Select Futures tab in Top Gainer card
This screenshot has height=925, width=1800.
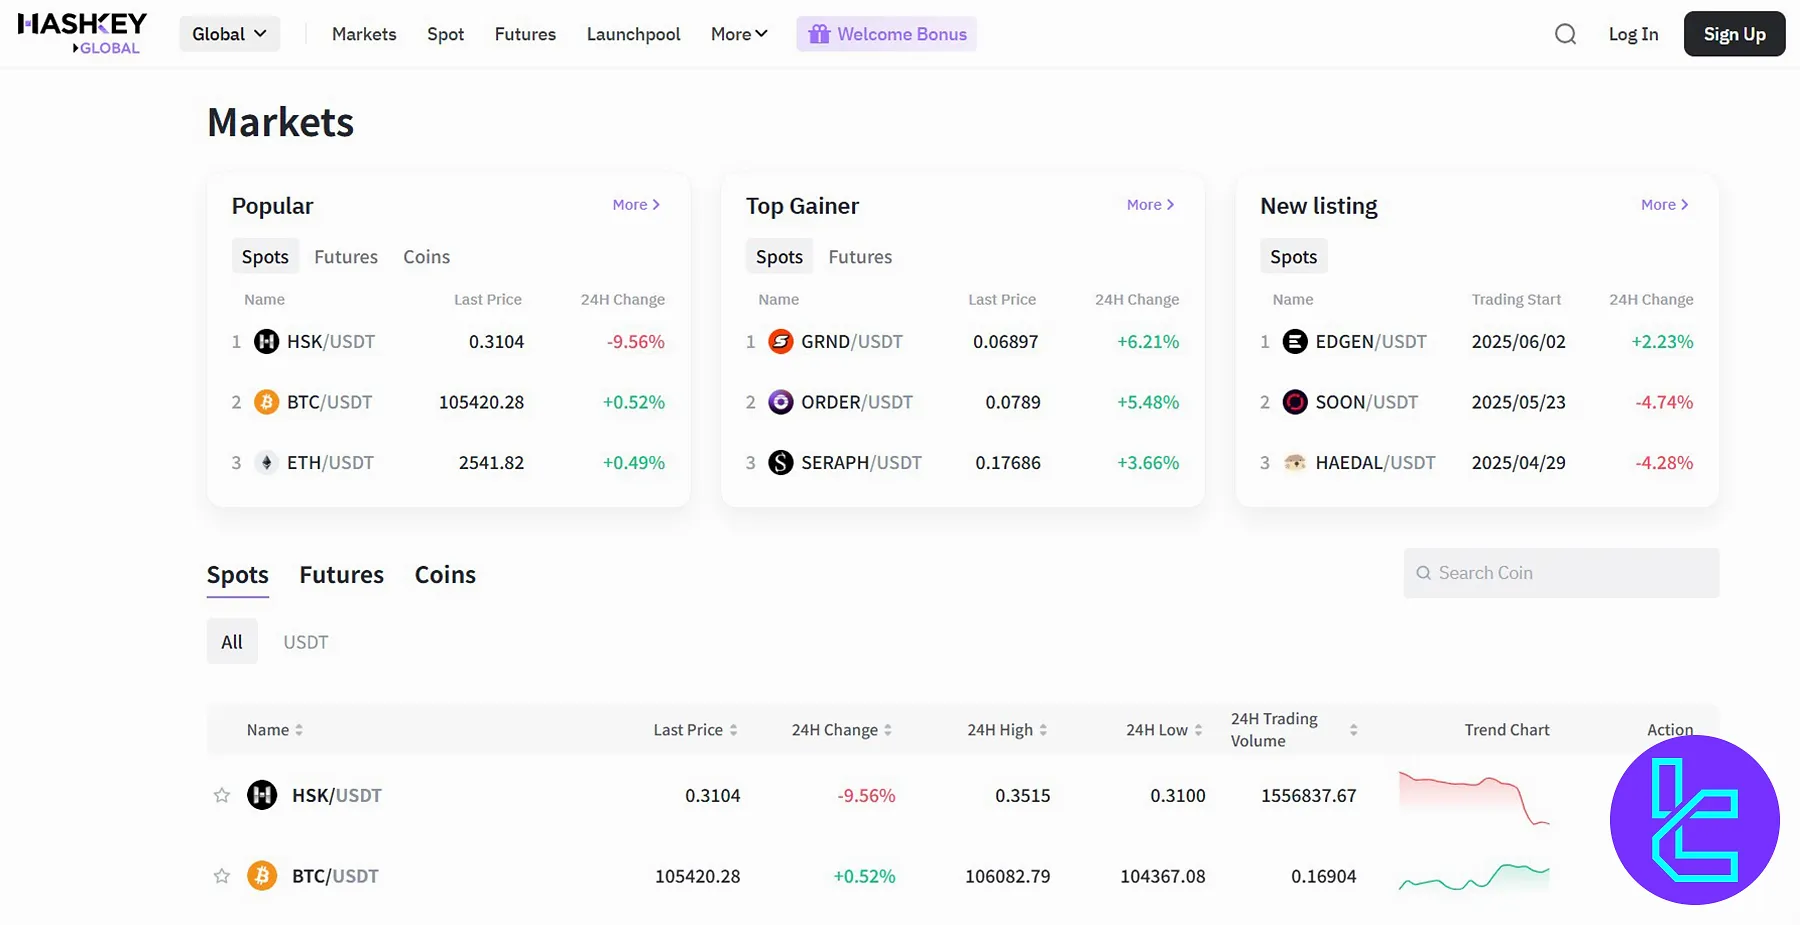(860, 257)
